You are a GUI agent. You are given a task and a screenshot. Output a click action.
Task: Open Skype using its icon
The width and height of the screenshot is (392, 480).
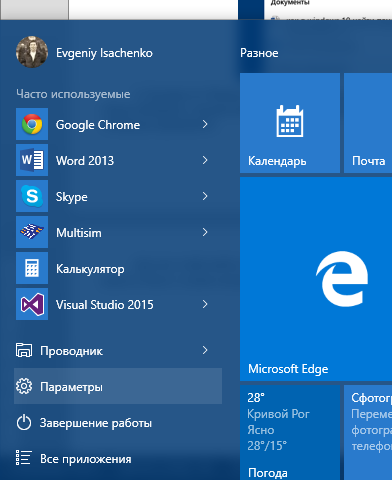[x=32, y=196]
